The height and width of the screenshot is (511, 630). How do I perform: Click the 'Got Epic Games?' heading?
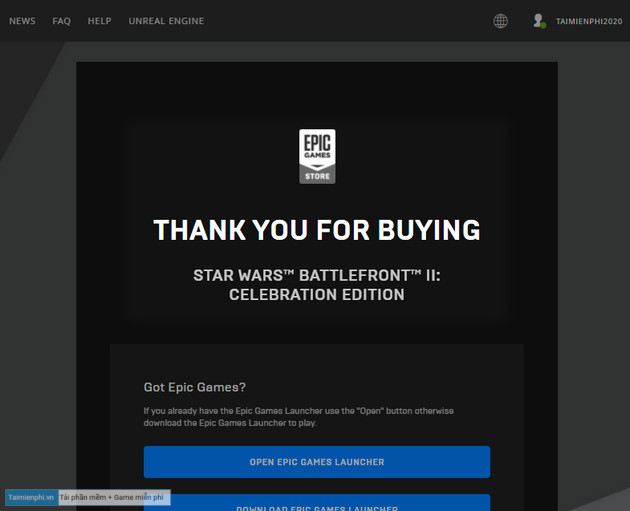tap(194, 387)
